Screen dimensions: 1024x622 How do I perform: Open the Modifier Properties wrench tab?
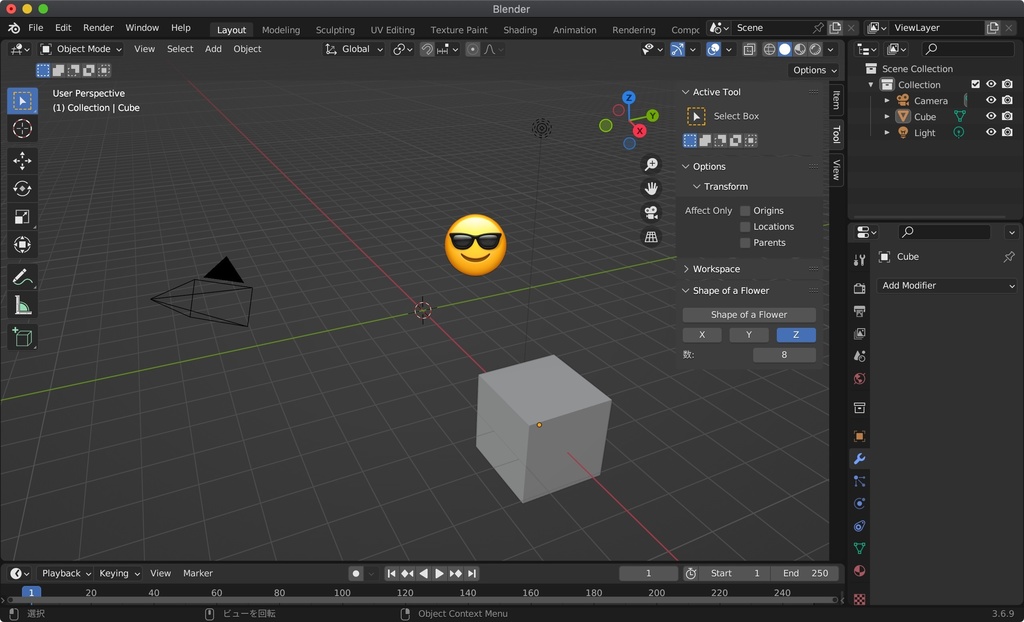click(858, 458)
